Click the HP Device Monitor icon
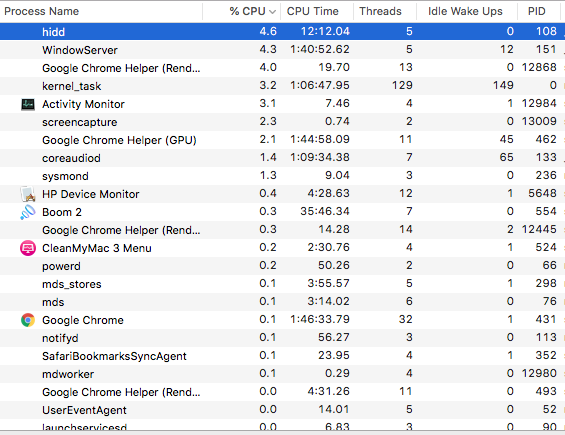Viewport: 565px width, 435px height. (x=28, y=194)
